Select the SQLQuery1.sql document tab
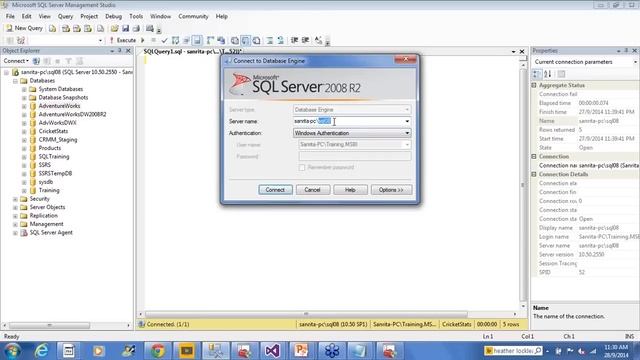 tap(193, 51)
